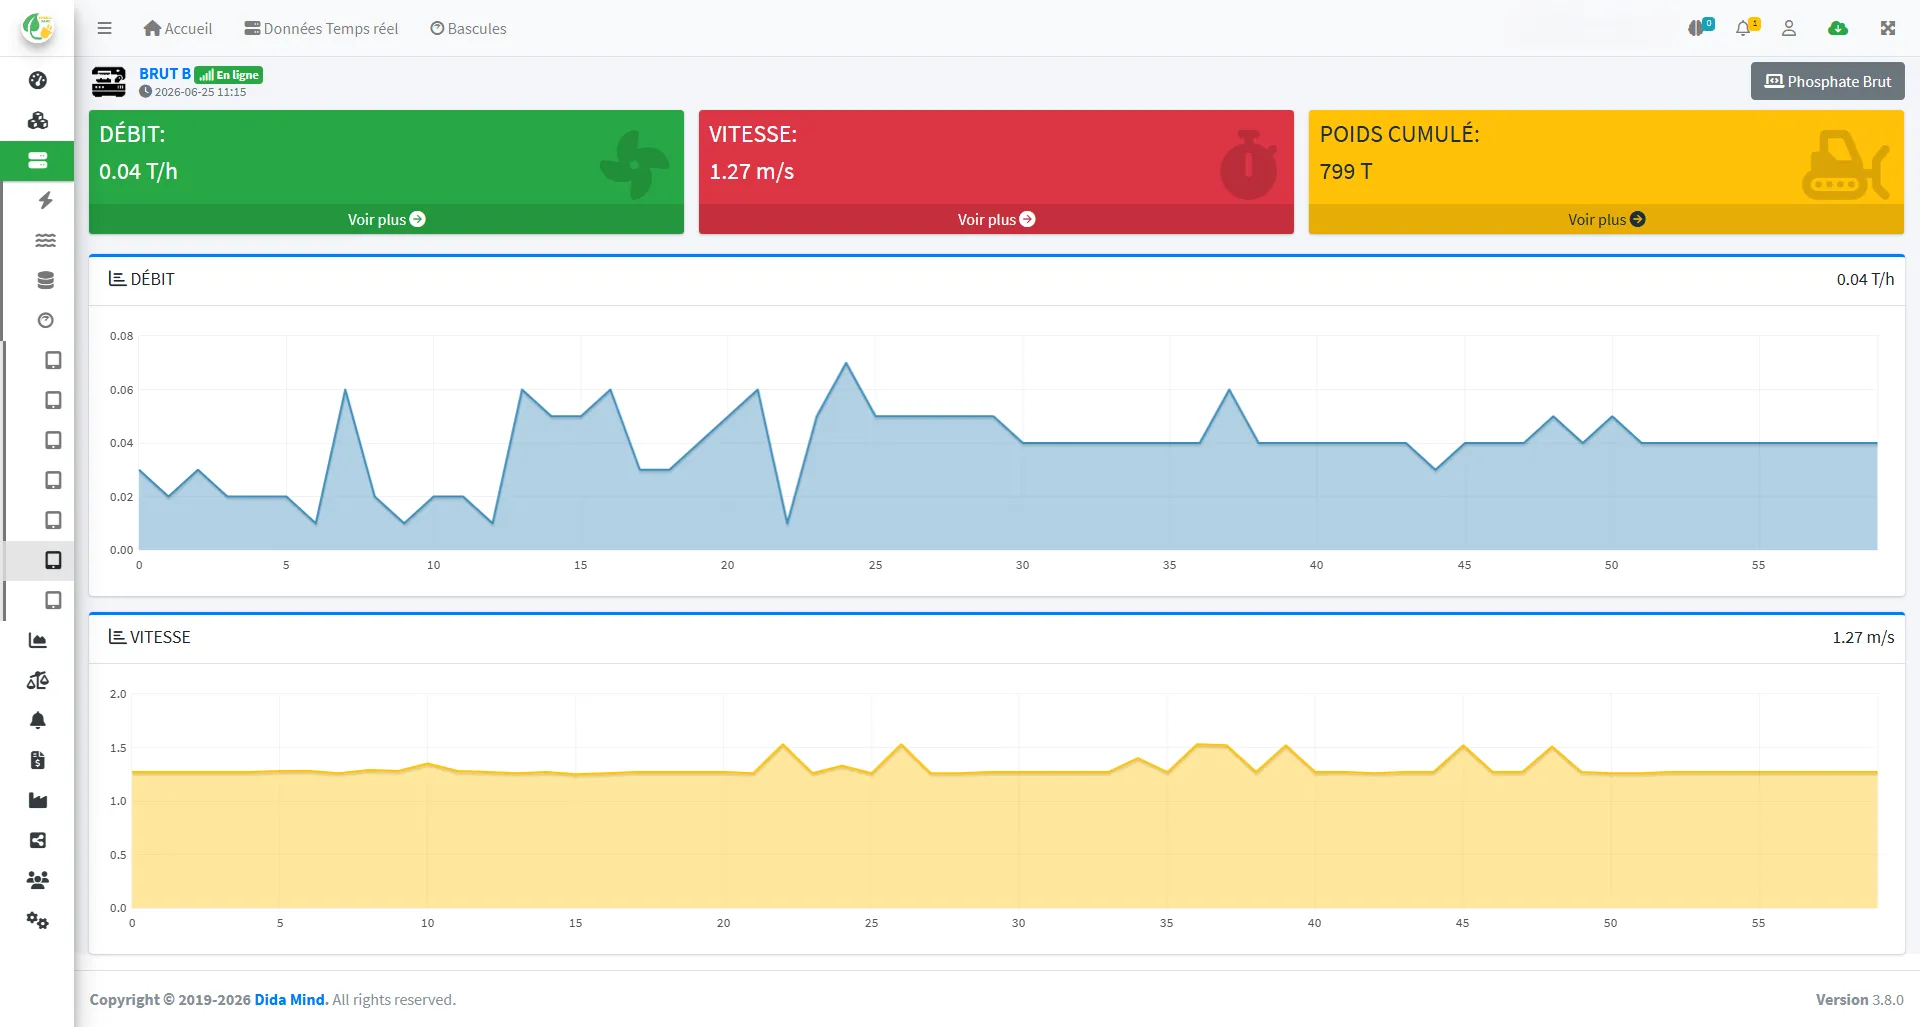1920x1027 pixels.
Task: Open the users group sidebar icon
Action: coord(38,880)
